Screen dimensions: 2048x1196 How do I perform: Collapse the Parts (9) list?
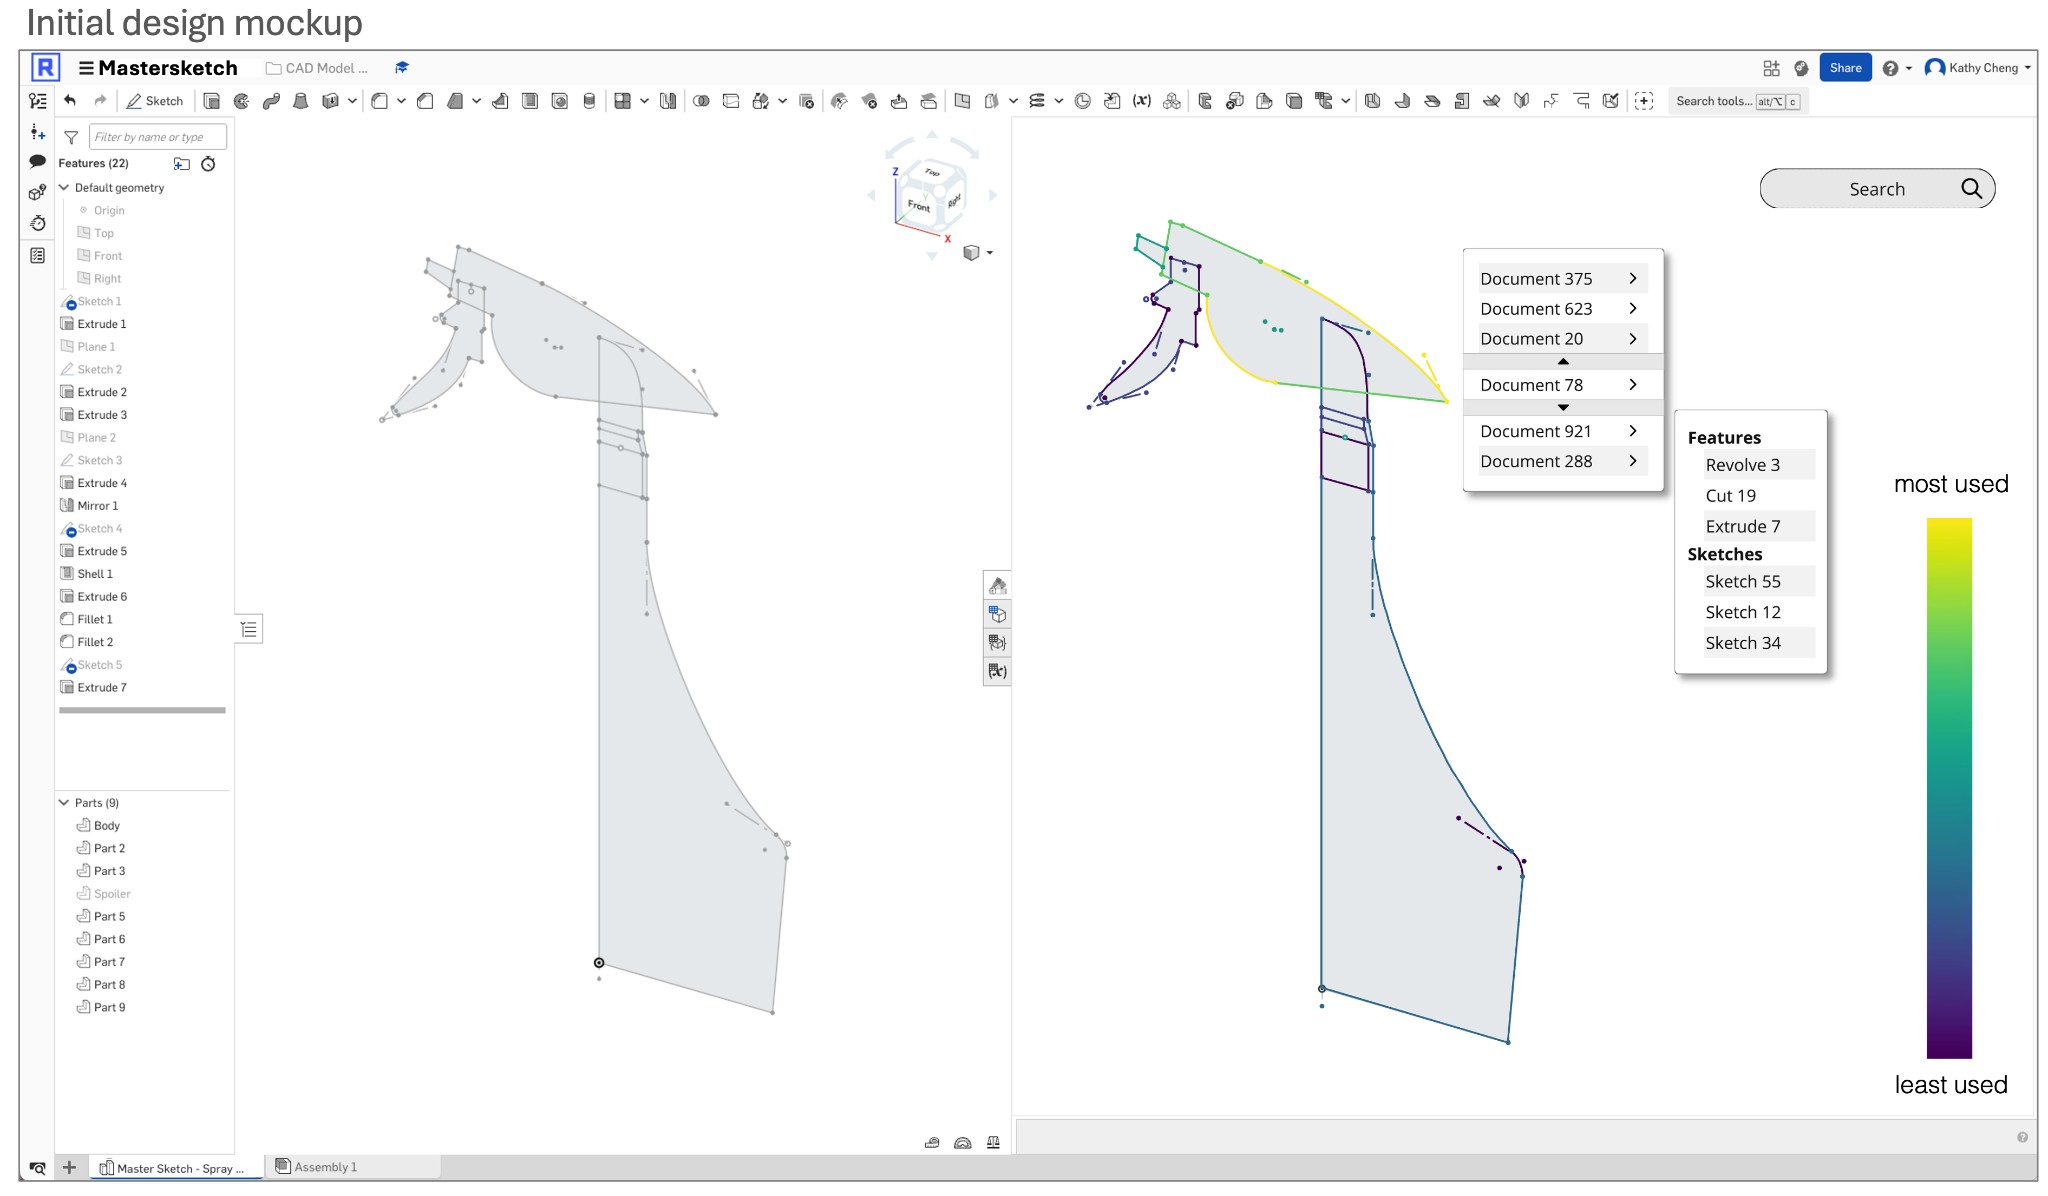pos(64,802)
